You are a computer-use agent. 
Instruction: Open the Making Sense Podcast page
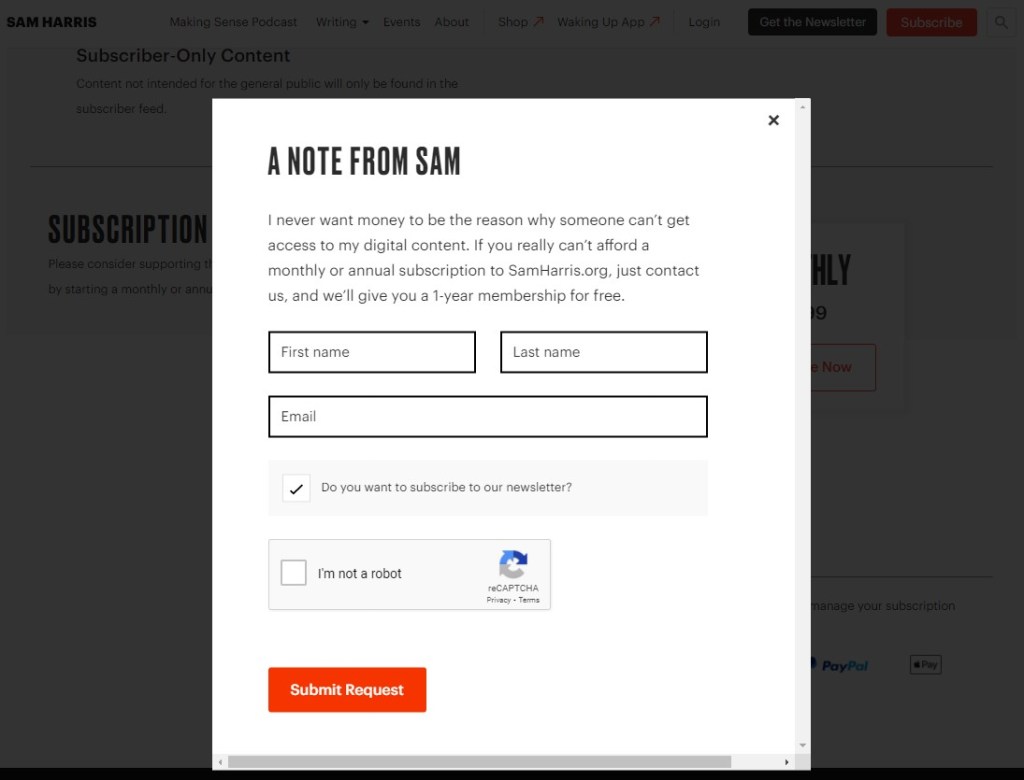(x=233, y=22)
